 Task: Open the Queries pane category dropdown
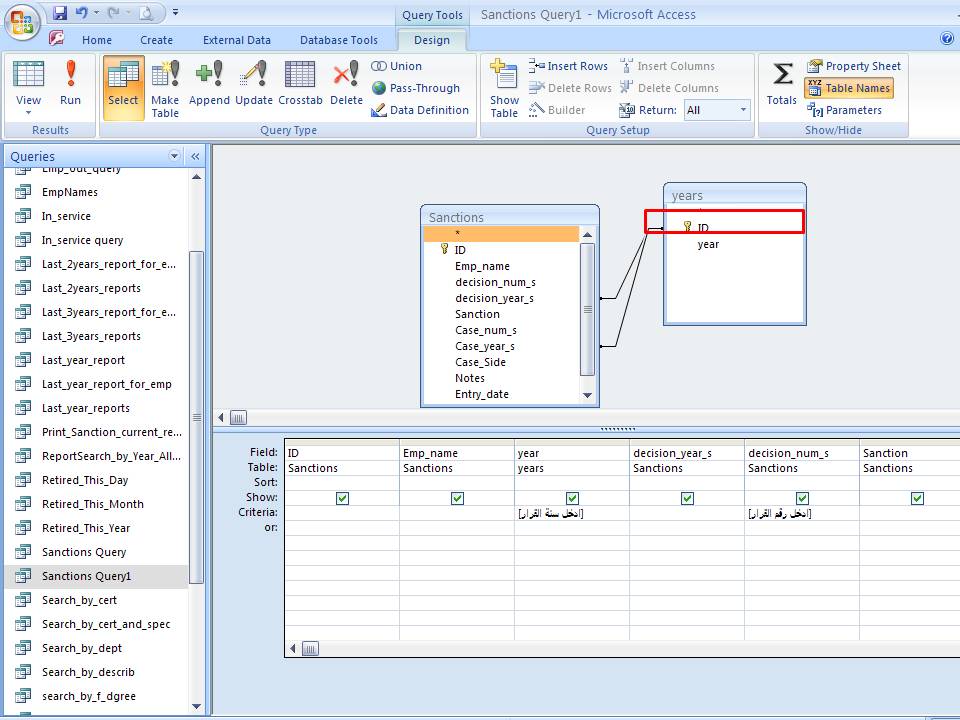click(x=175, y=156)
